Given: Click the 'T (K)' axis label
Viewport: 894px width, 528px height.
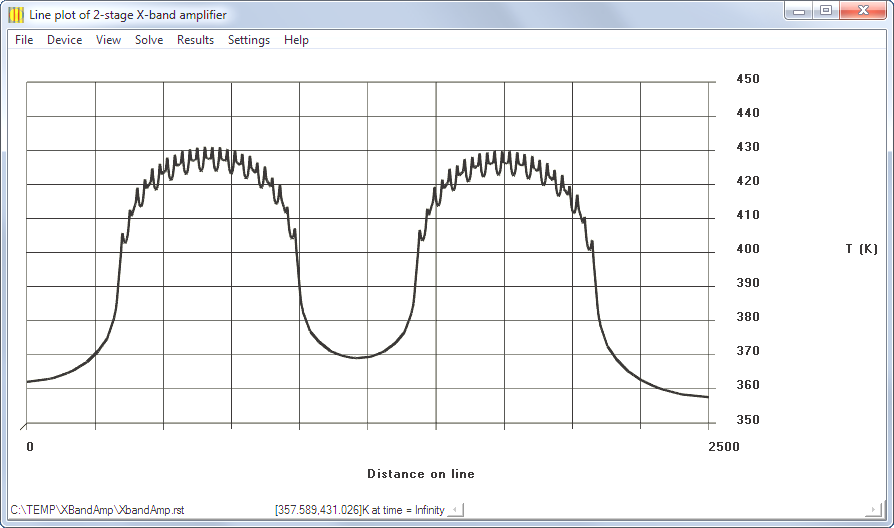Looking at the screenshot, I should click(x=862, y=249).
